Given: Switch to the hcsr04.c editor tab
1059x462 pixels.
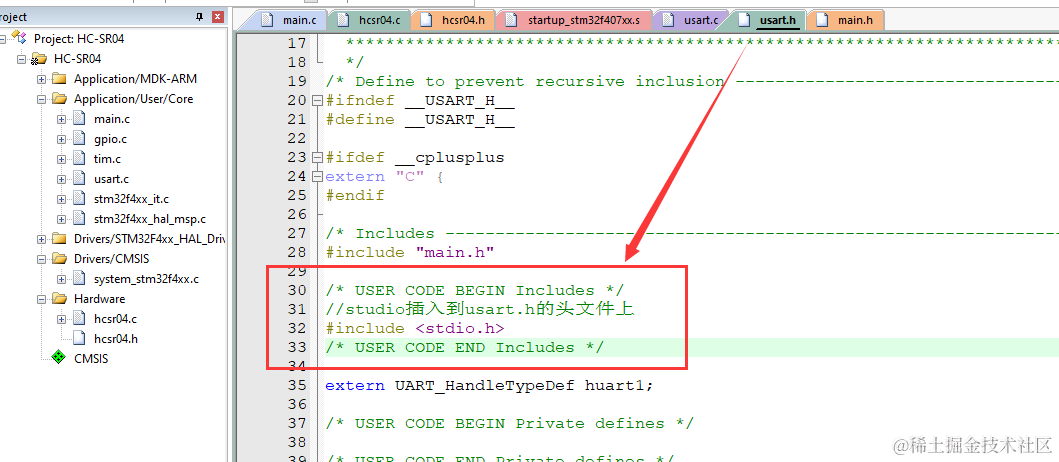Looking at the screenshot, I should click(367, 20).
